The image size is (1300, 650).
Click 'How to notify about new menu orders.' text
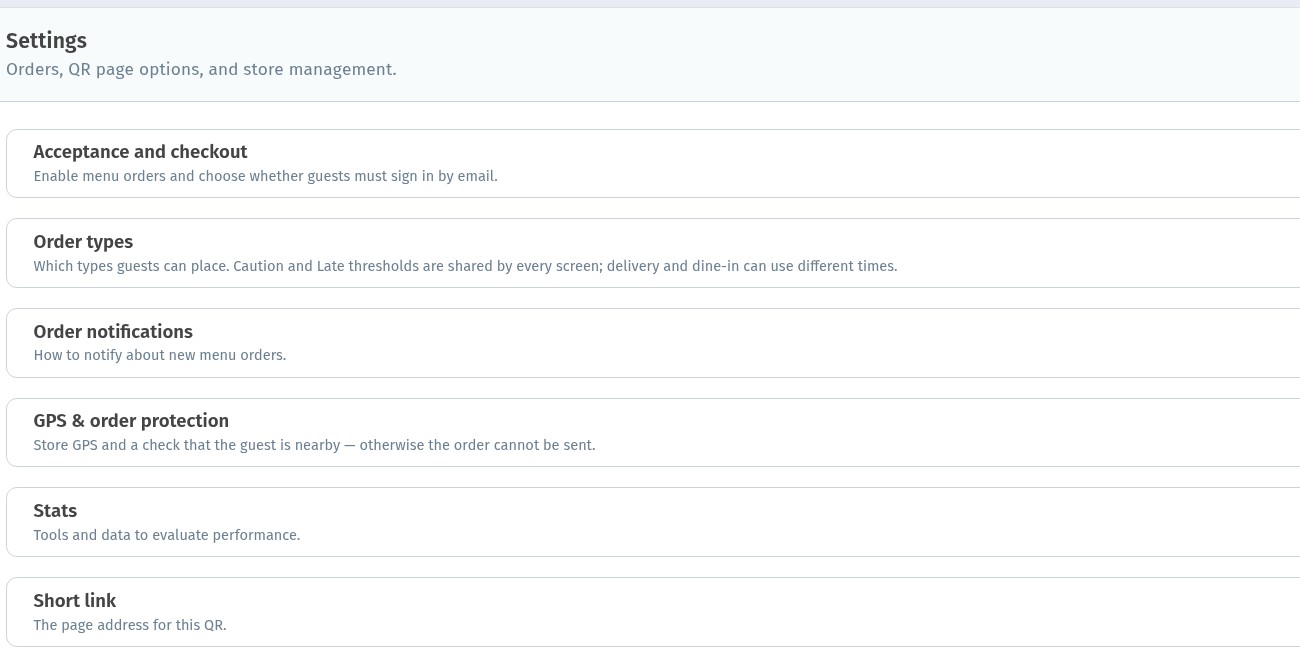(x=160, y=355)
